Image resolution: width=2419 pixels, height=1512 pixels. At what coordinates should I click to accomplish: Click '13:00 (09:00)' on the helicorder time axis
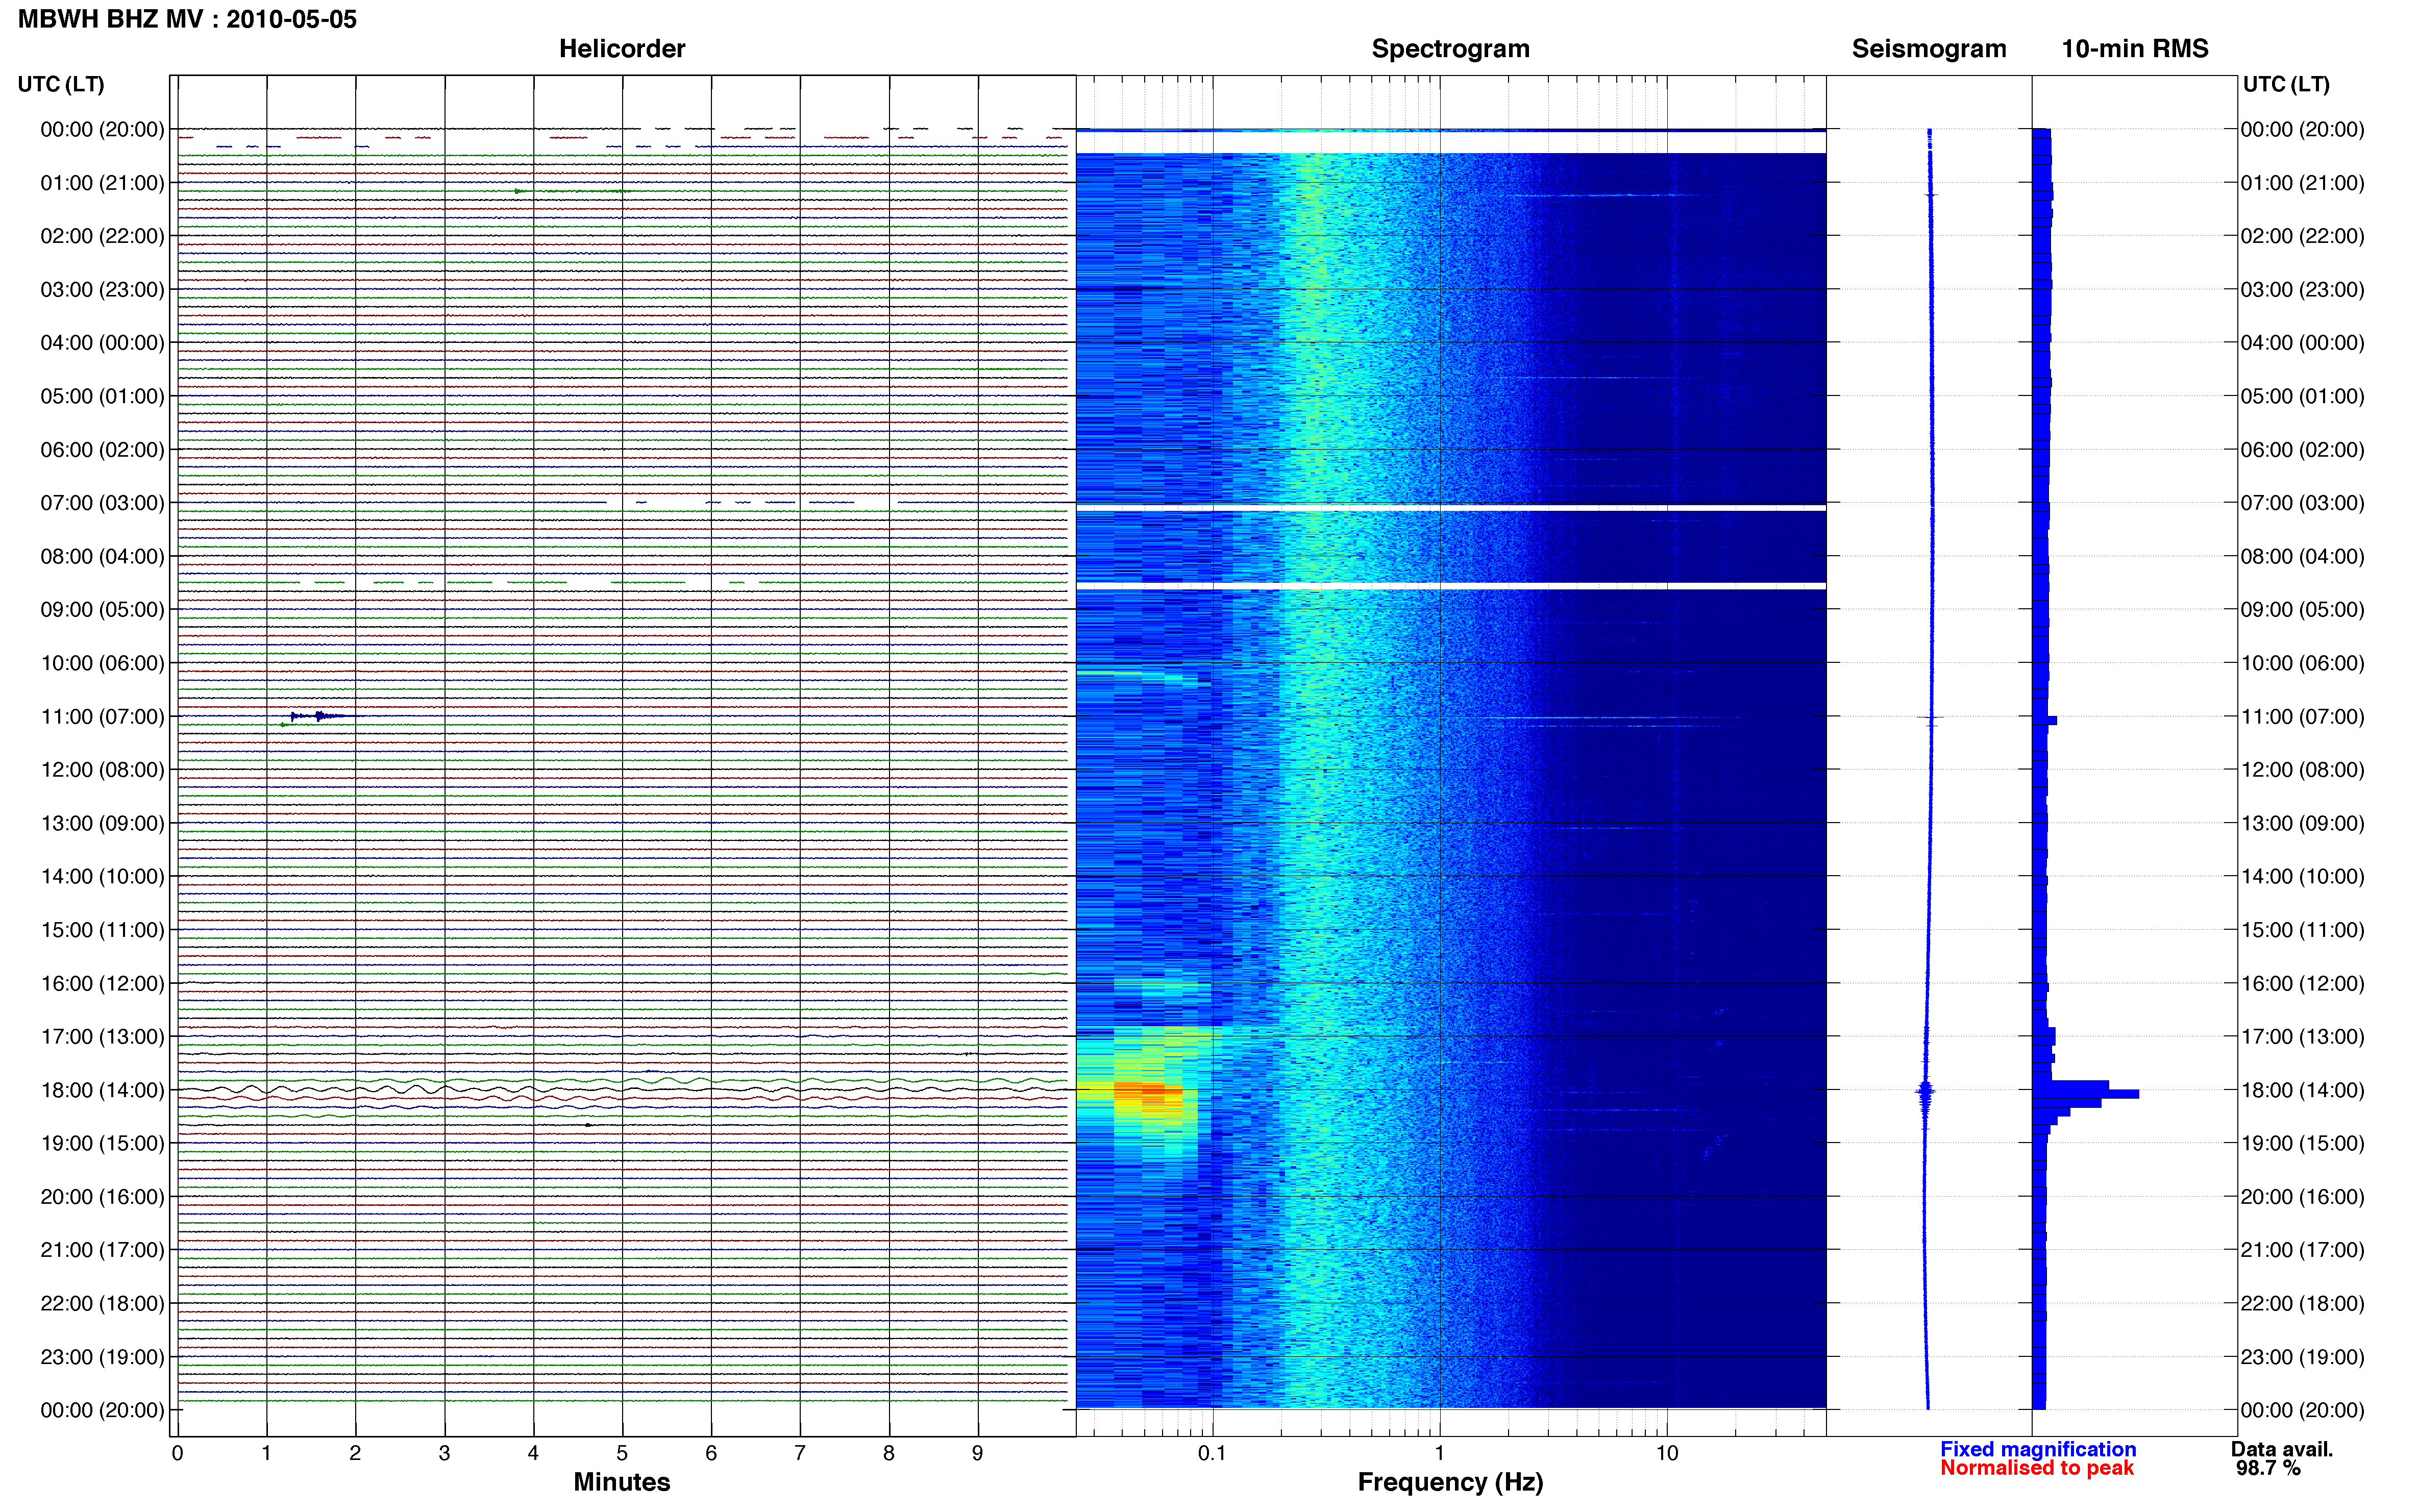pyautogui.click(x=102, y=823)
